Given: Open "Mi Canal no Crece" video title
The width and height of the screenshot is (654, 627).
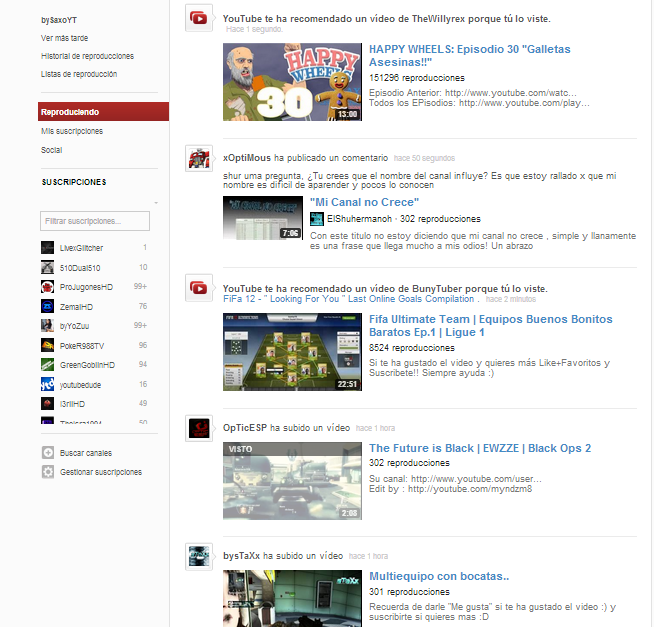Looking at the screenshot, I should point(364,202).
